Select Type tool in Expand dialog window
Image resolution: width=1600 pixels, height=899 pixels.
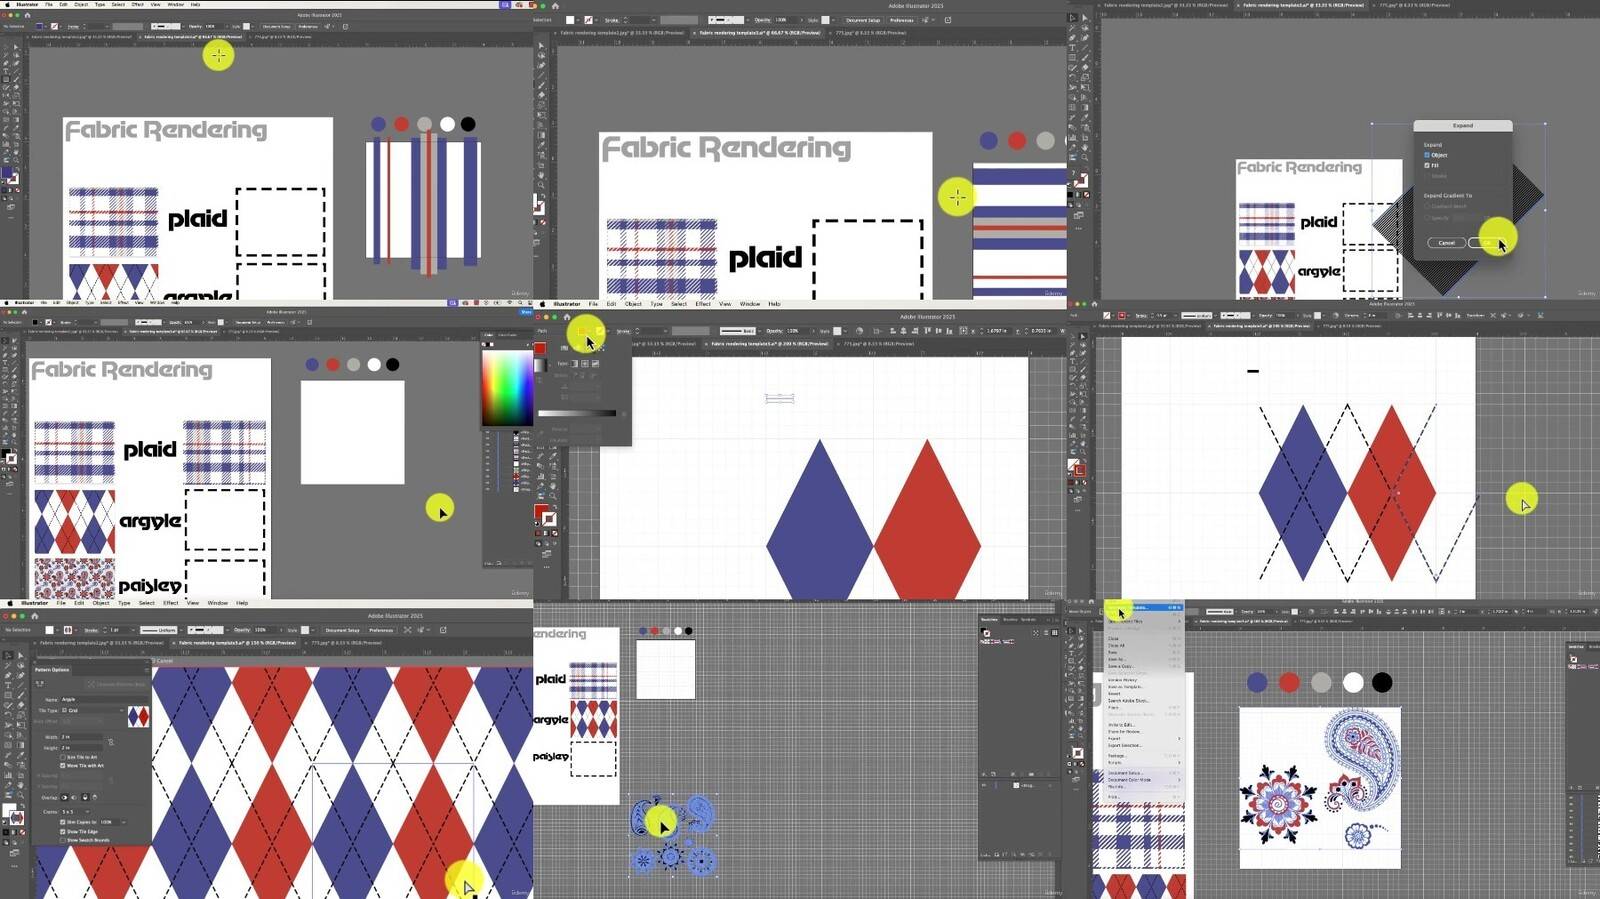(1072, 47)
